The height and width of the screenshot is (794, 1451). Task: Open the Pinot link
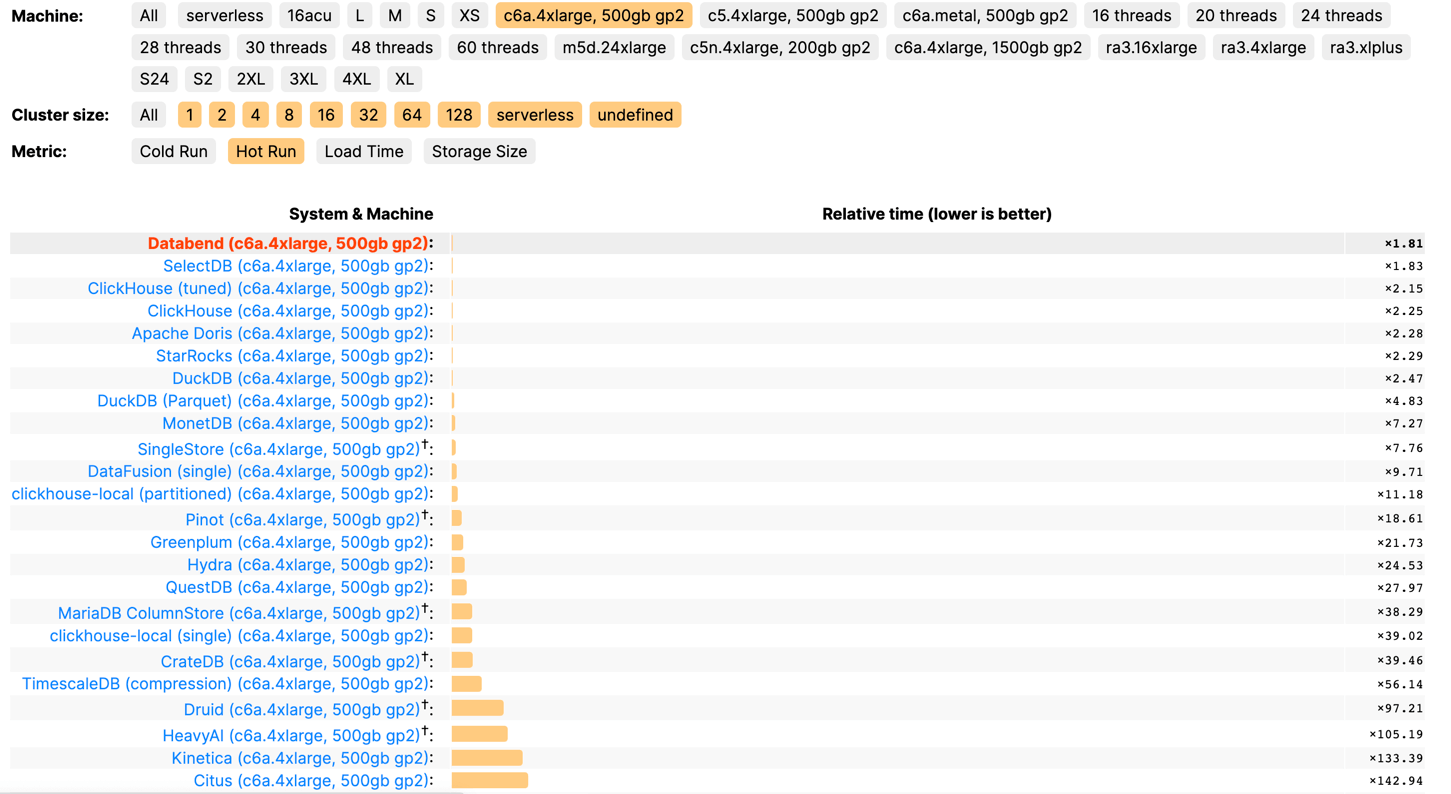[x=303, y=520]
